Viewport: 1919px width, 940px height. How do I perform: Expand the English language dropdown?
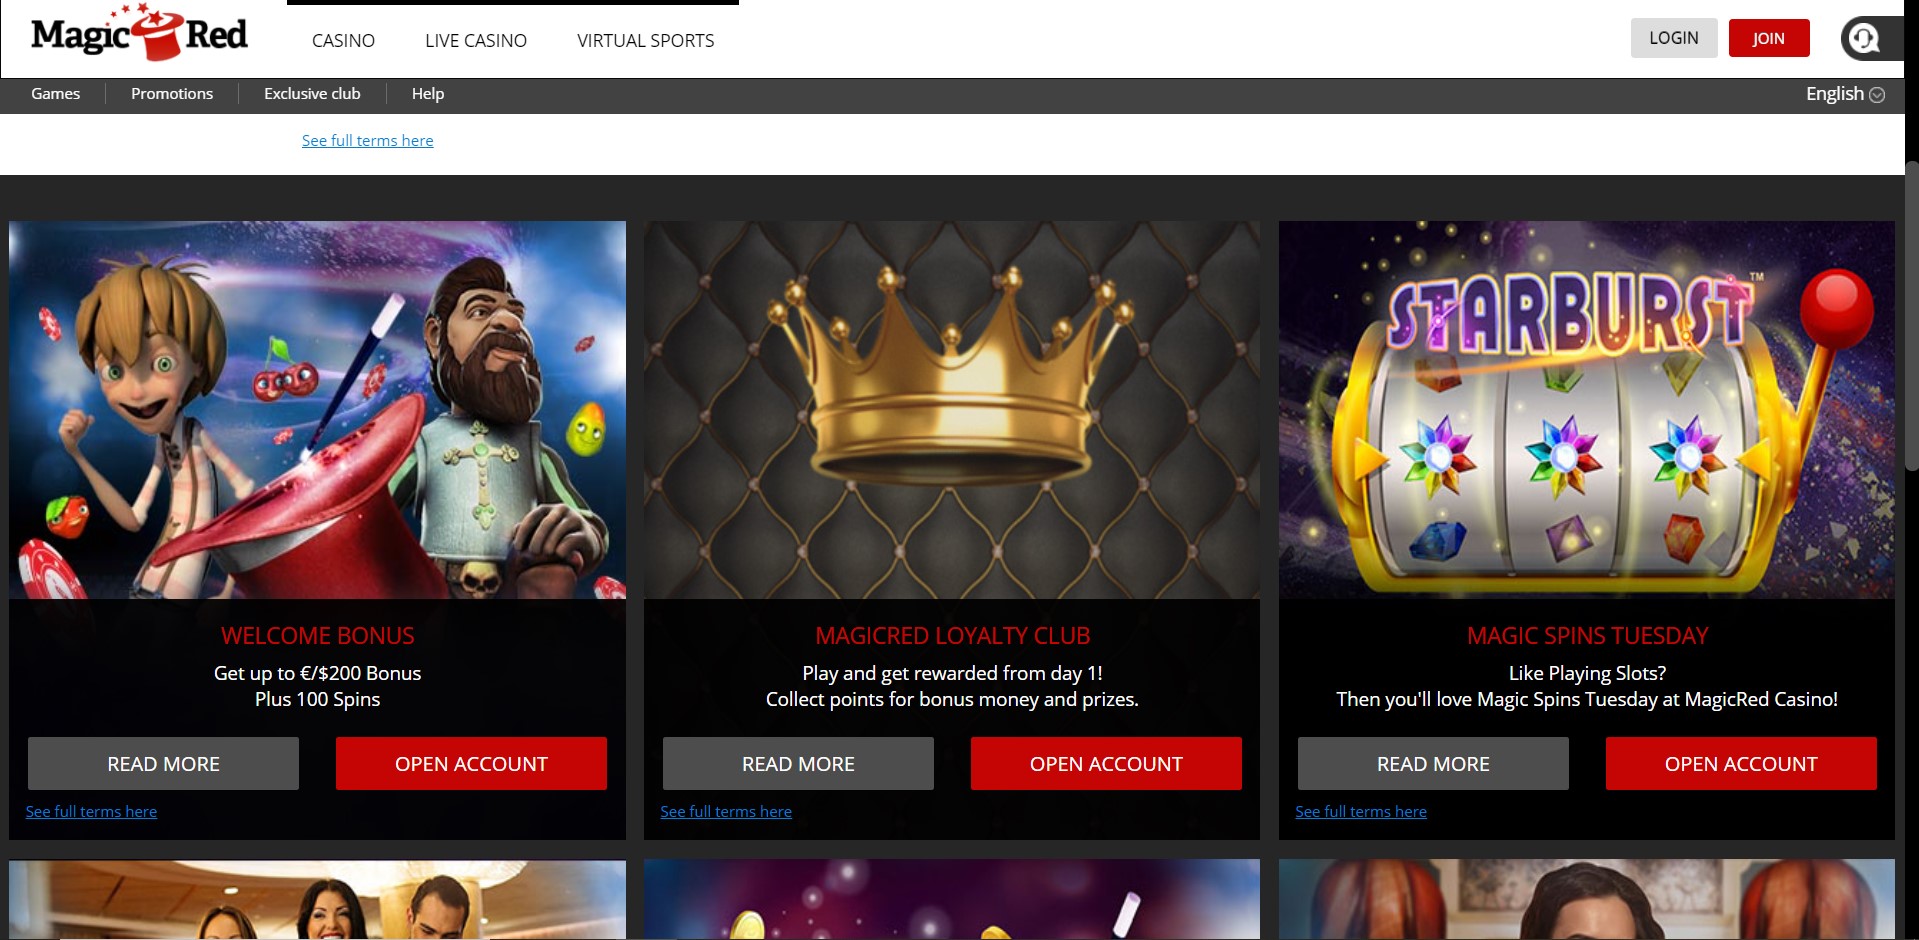pyautogui.click(x=1845, y=94)
